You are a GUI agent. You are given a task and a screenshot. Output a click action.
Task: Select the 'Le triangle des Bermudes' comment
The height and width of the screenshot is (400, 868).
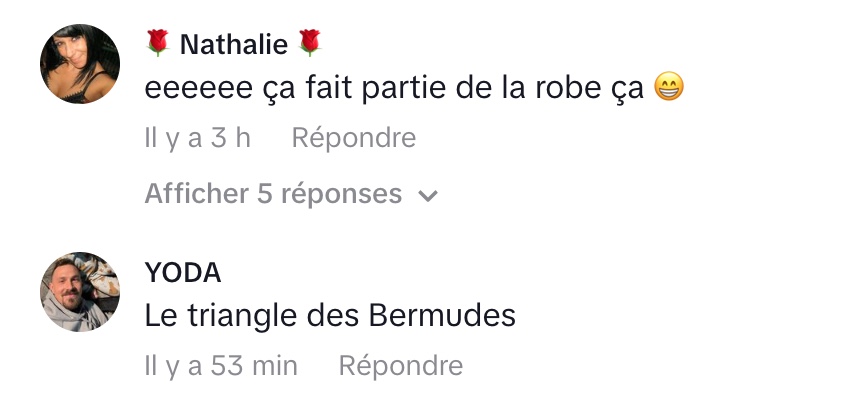click(x=330, y=317)
